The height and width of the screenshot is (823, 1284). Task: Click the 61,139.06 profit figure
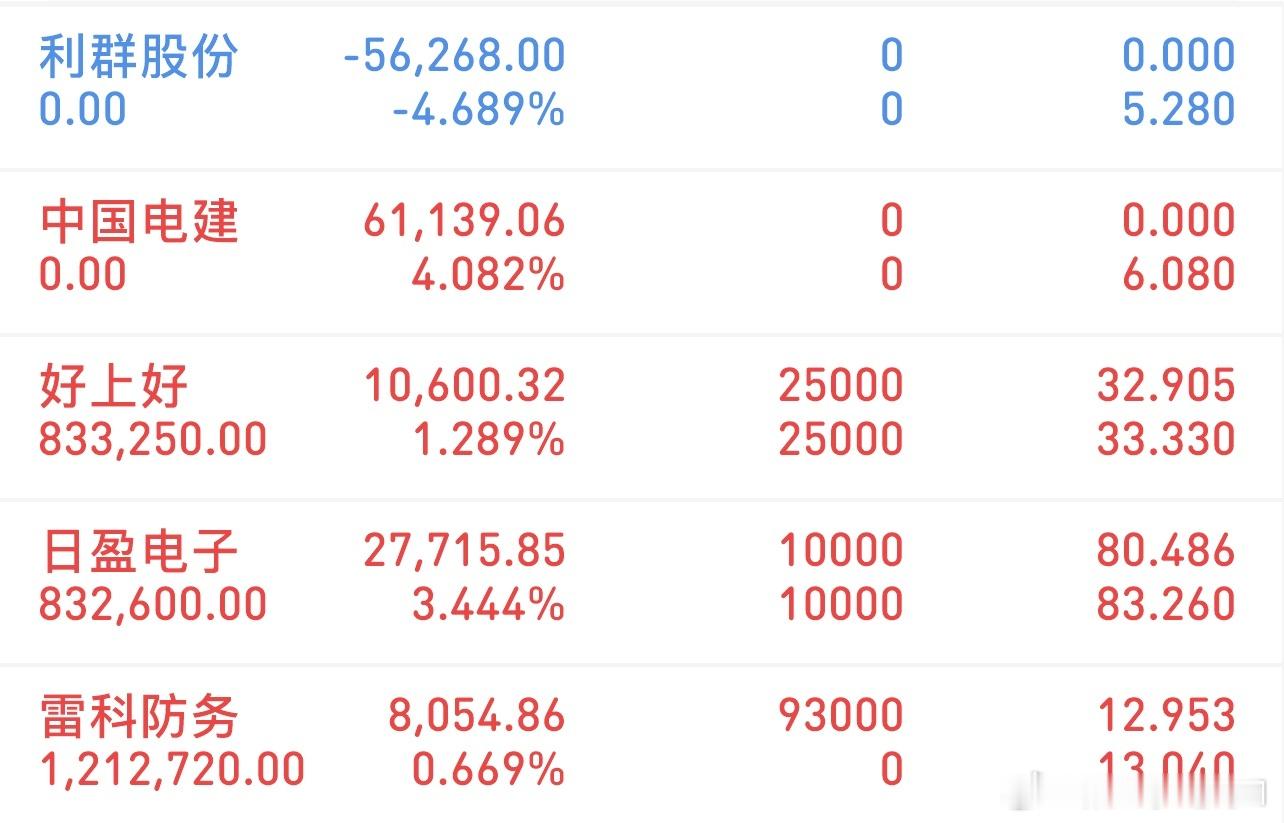pyautogui.click(x=460, y=221)
